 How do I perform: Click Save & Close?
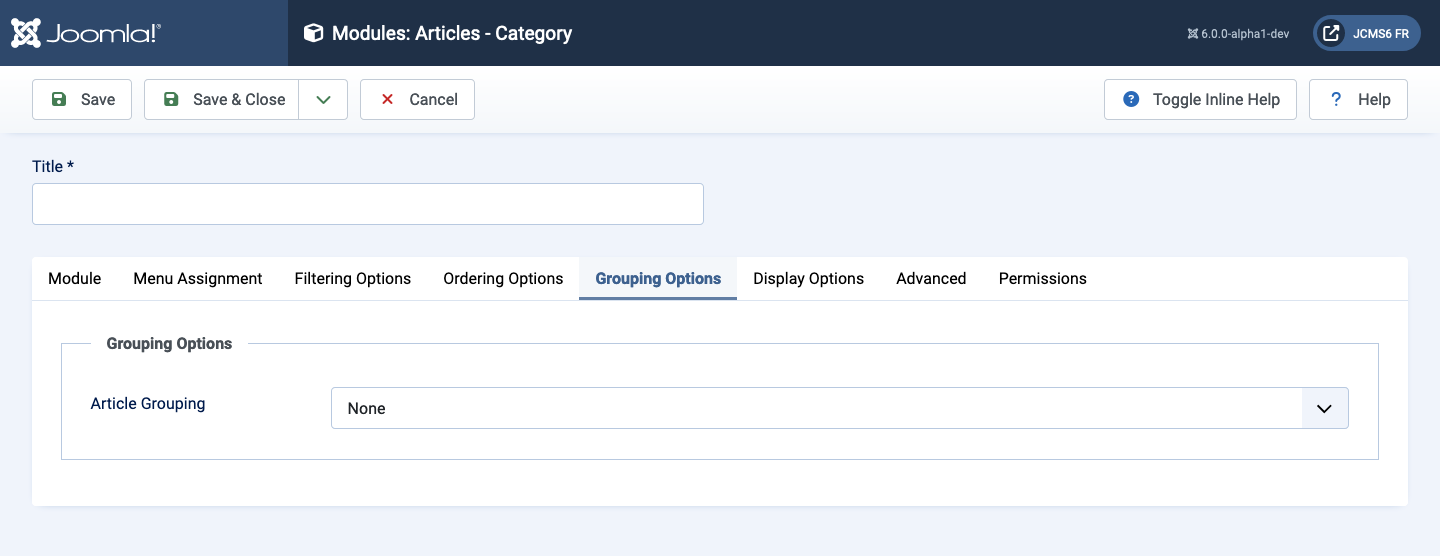click(x=222, y=99)
